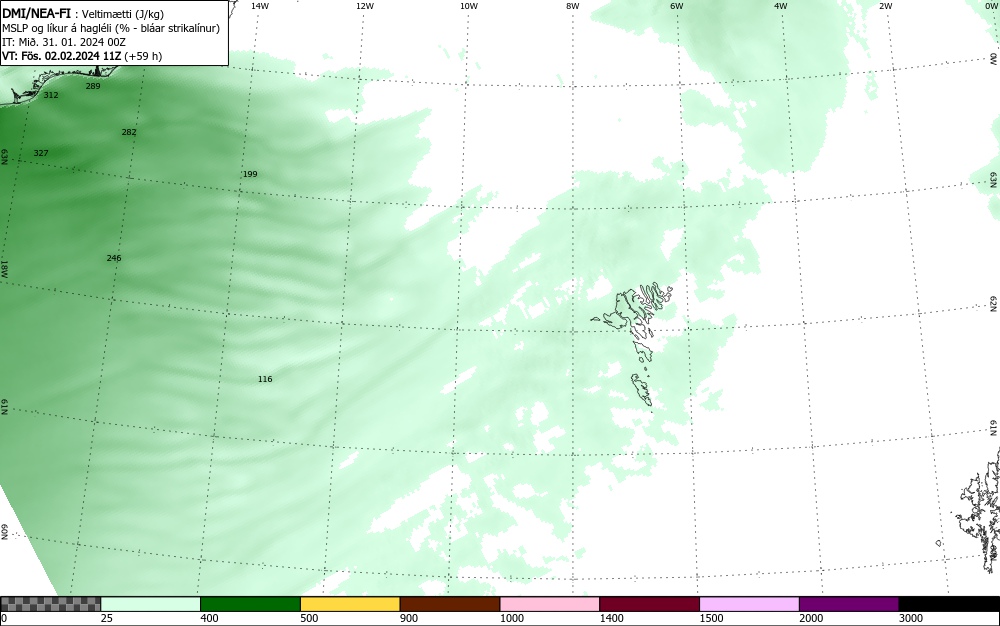
Task: Click the CAPE value 116 on the map
Action: coord(265,379)
